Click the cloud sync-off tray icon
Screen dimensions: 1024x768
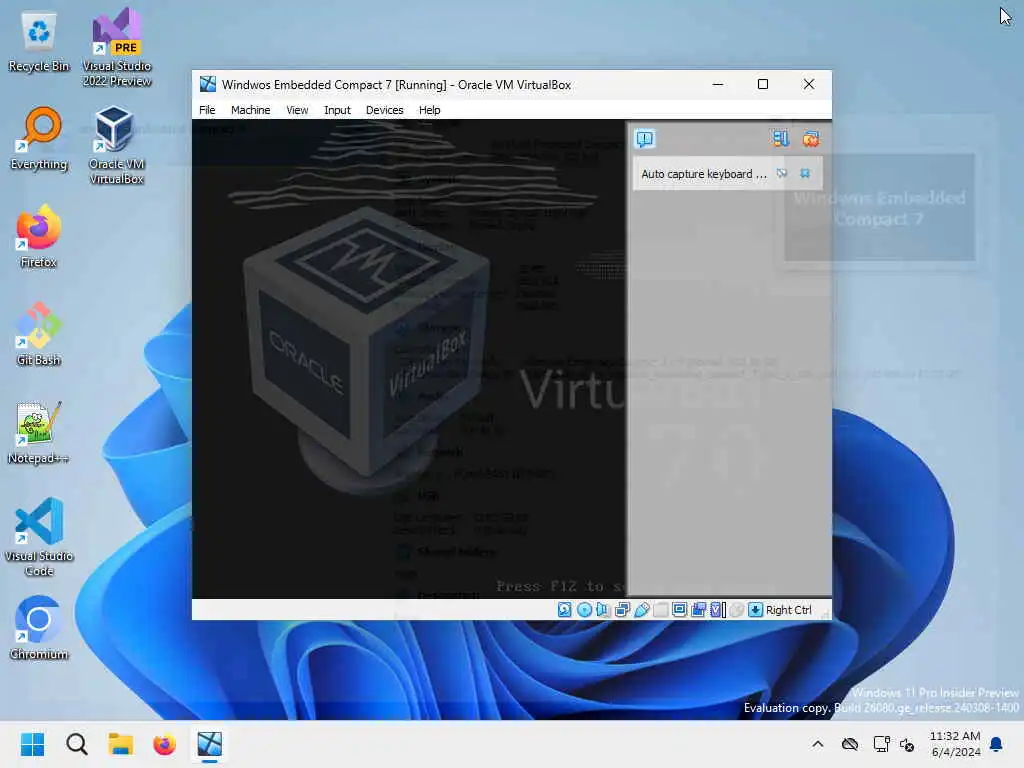[850, 744]
